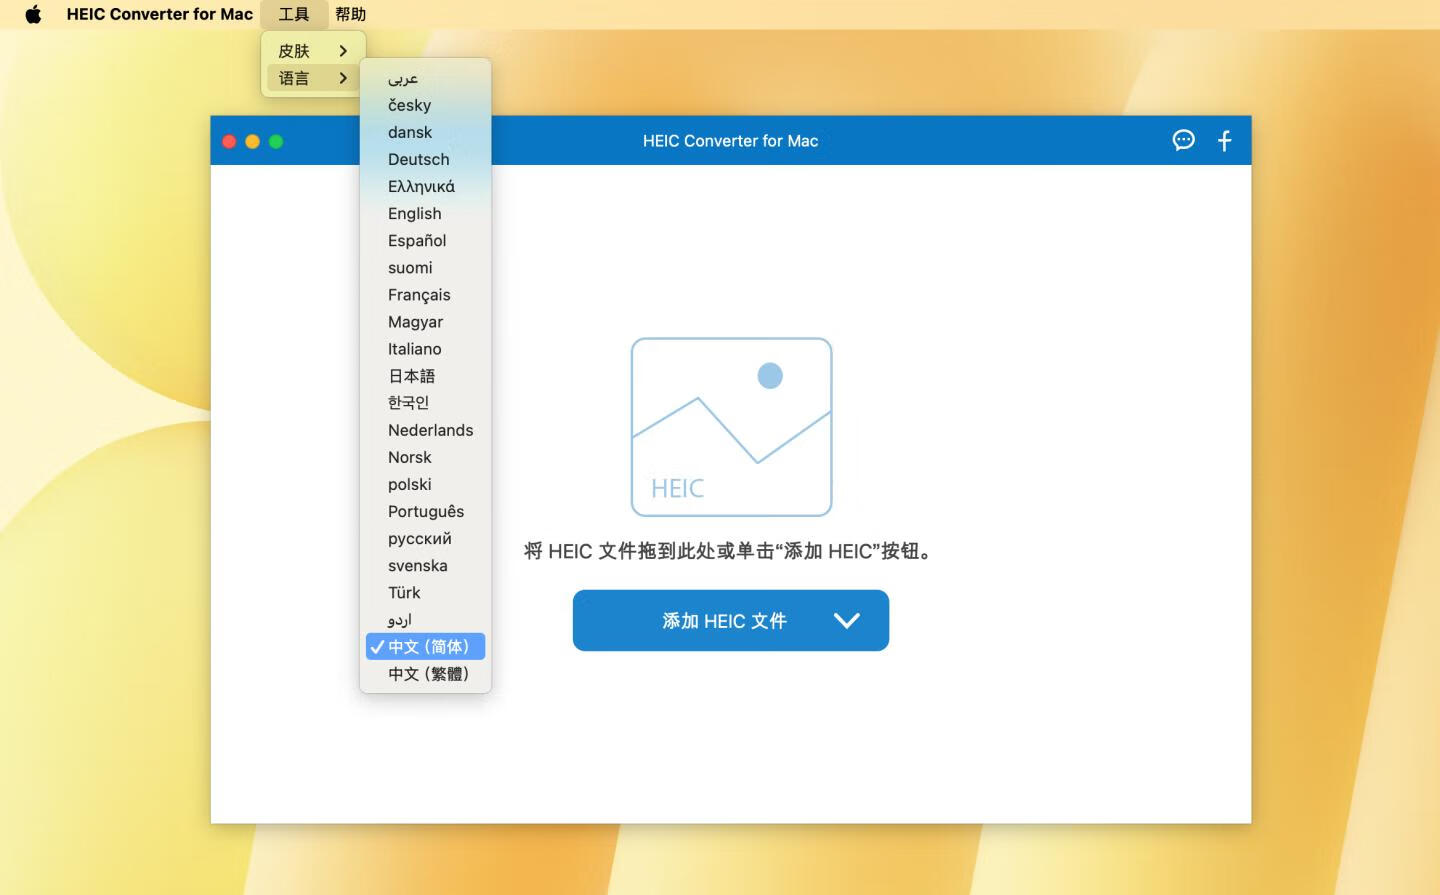Screen dimensions: 1440x895
Task: Open the 工具 menu
Action: tap(294, 14)
